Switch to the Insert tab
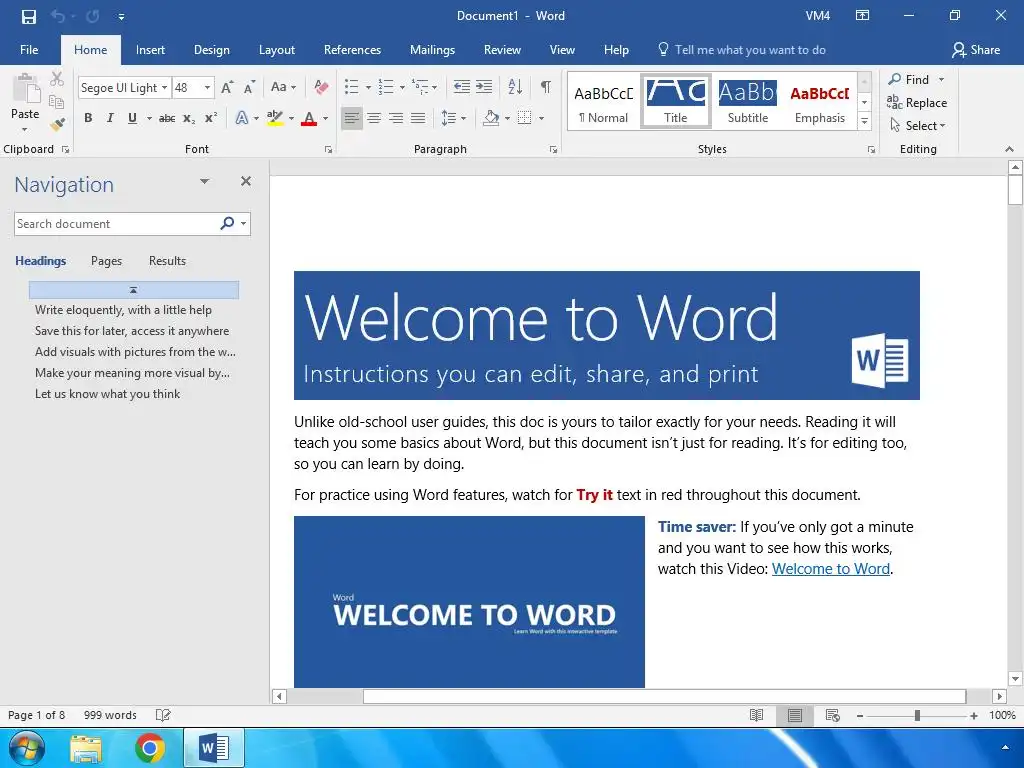Image resolution: width=1024 pixels, height=768 pixels. (x=150, y=50)
